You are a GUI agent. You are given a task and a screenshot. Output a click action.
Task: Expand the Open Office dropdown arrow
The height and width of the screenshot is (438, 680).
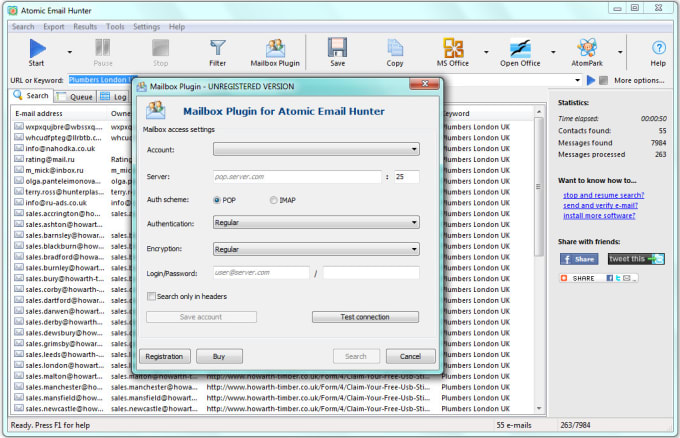coord(553,52)
